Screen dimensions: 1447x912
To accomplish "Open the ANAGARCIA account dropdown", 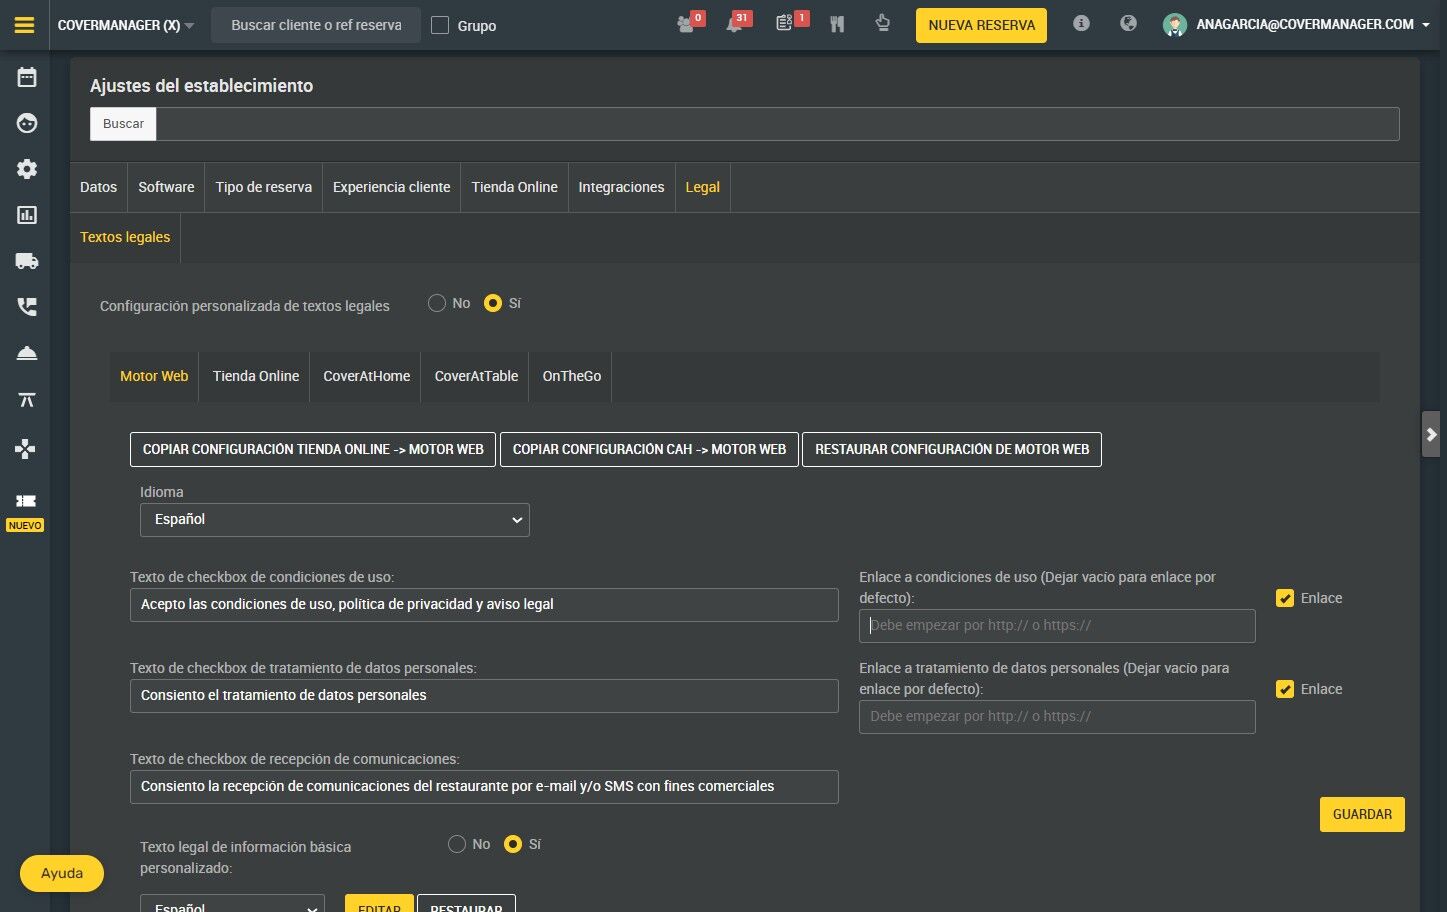I will pyautogui.click(x=1297, y=24).
